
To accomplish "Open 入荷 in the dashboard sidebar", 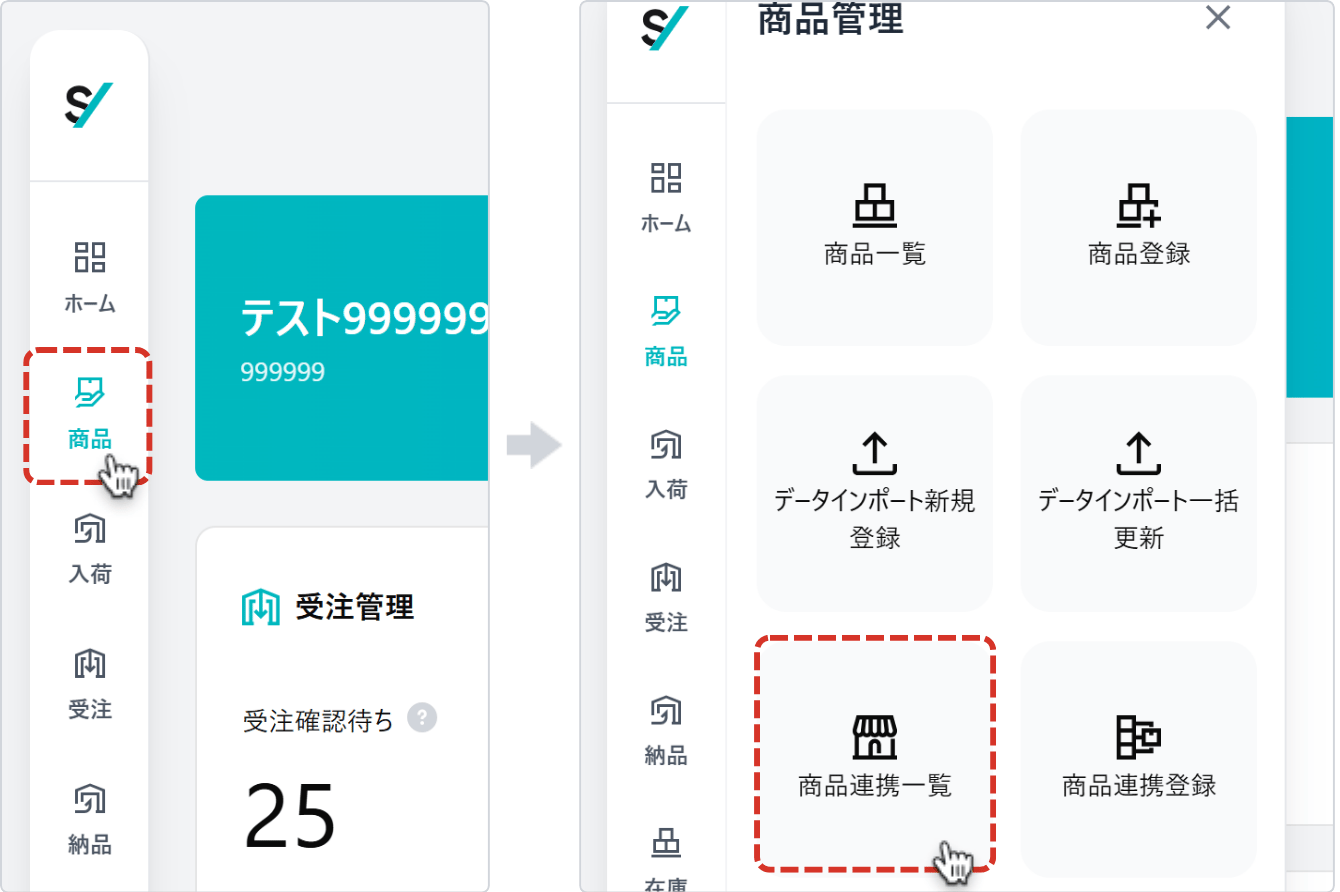I will tap(90, 548).
